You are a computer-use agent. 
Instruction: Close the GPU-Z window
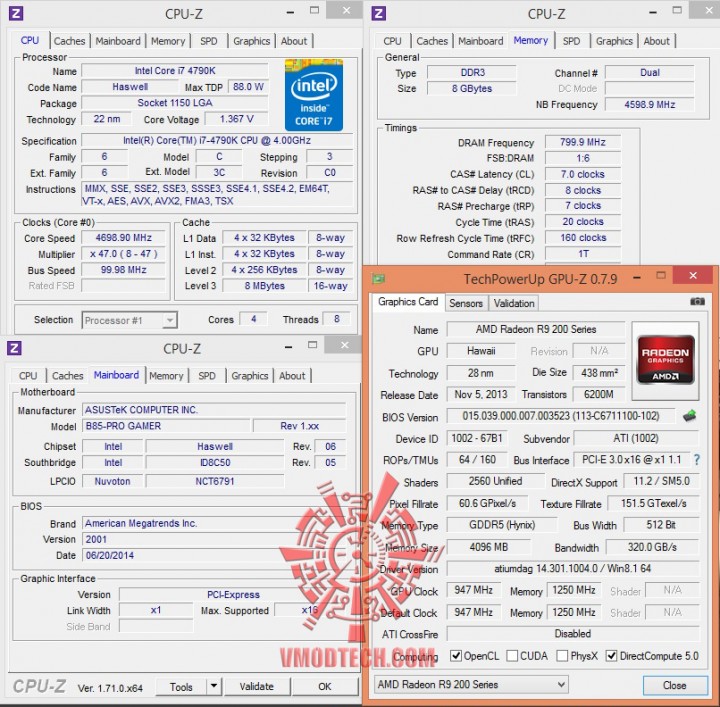693,275
